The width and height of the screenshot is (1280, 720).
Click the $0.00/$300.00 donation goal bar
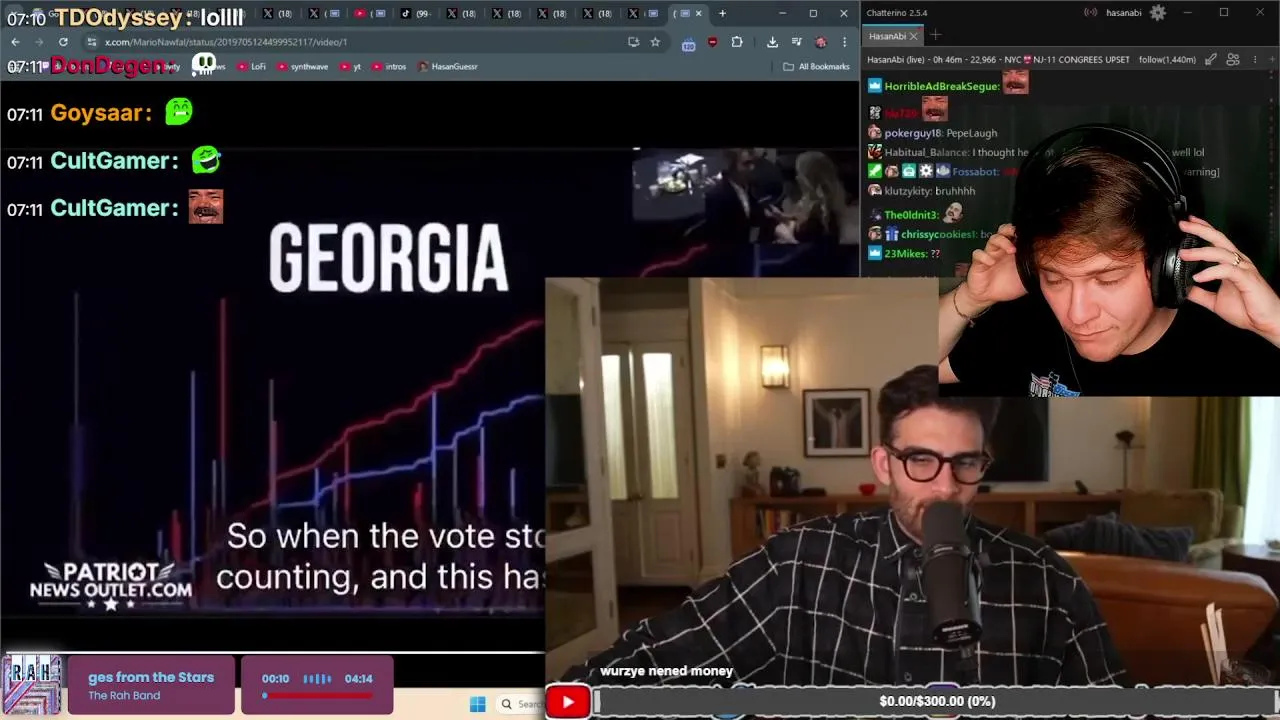[936, 702]
